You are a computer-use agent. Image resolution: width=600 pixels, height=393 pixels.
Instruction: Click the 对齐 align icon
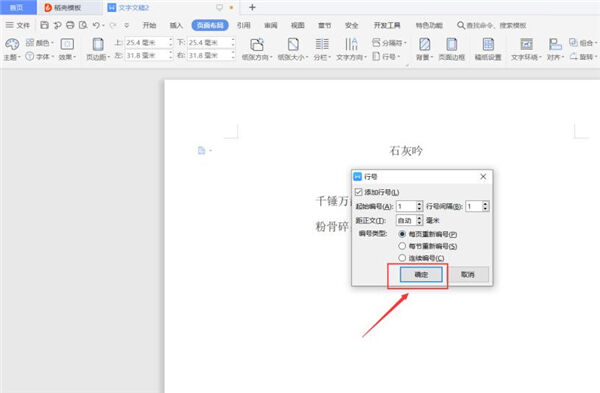click(555, 44)
